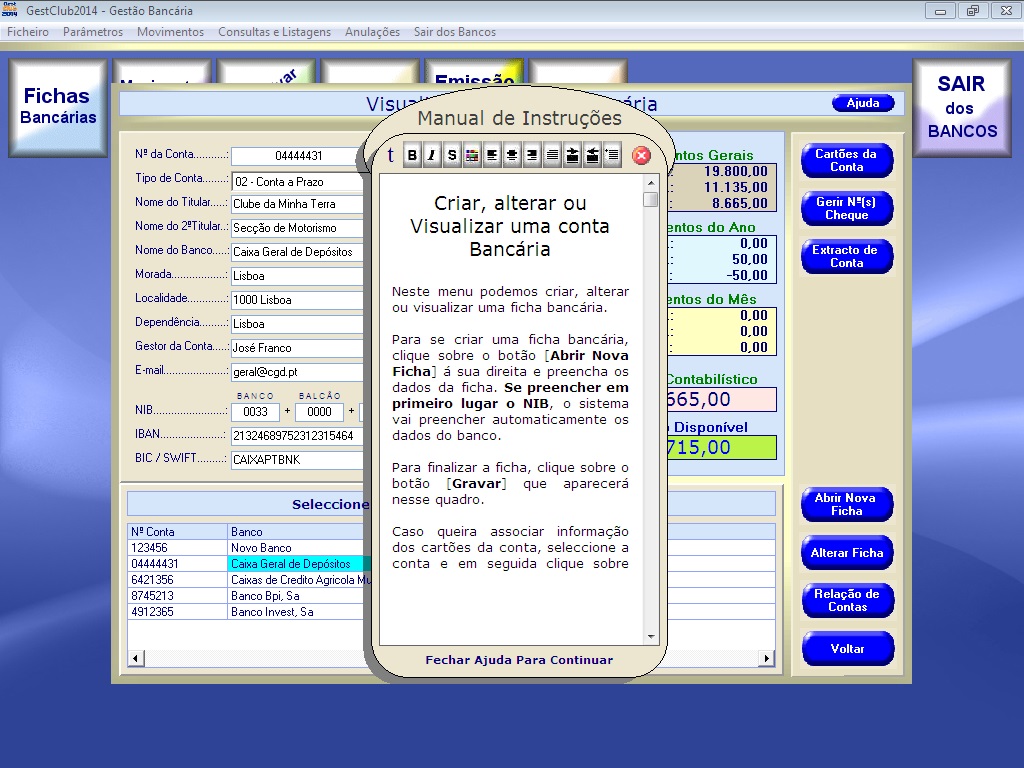Close the manual with red X icon
Image resolution: width=1024 pixels, height=768 pixels.
pos(642,155)
